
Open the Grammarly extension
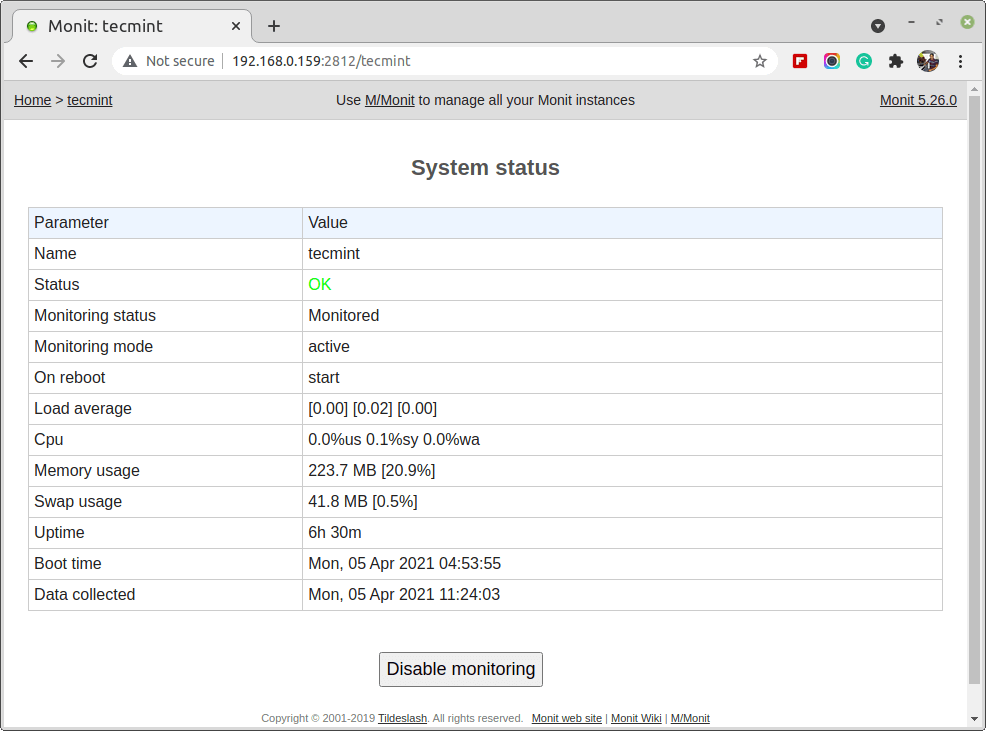click(863, 61)
